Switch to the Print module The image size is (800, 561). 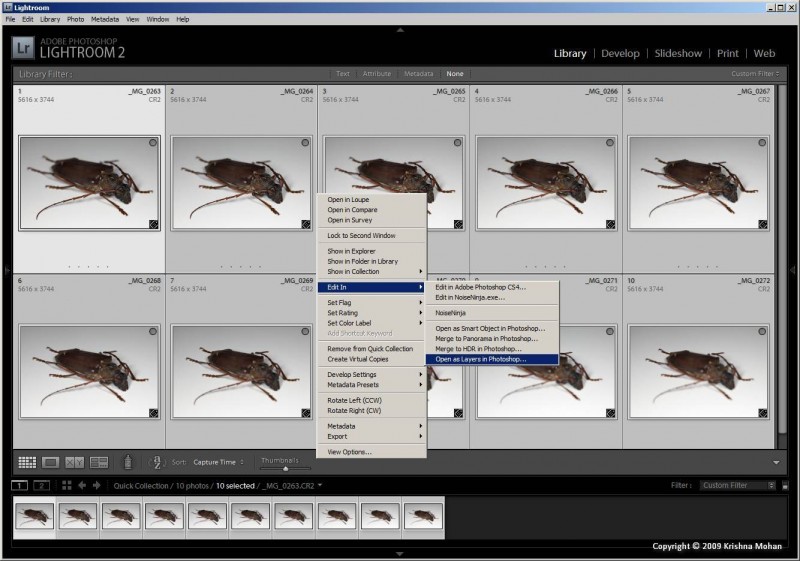[728, 54]
